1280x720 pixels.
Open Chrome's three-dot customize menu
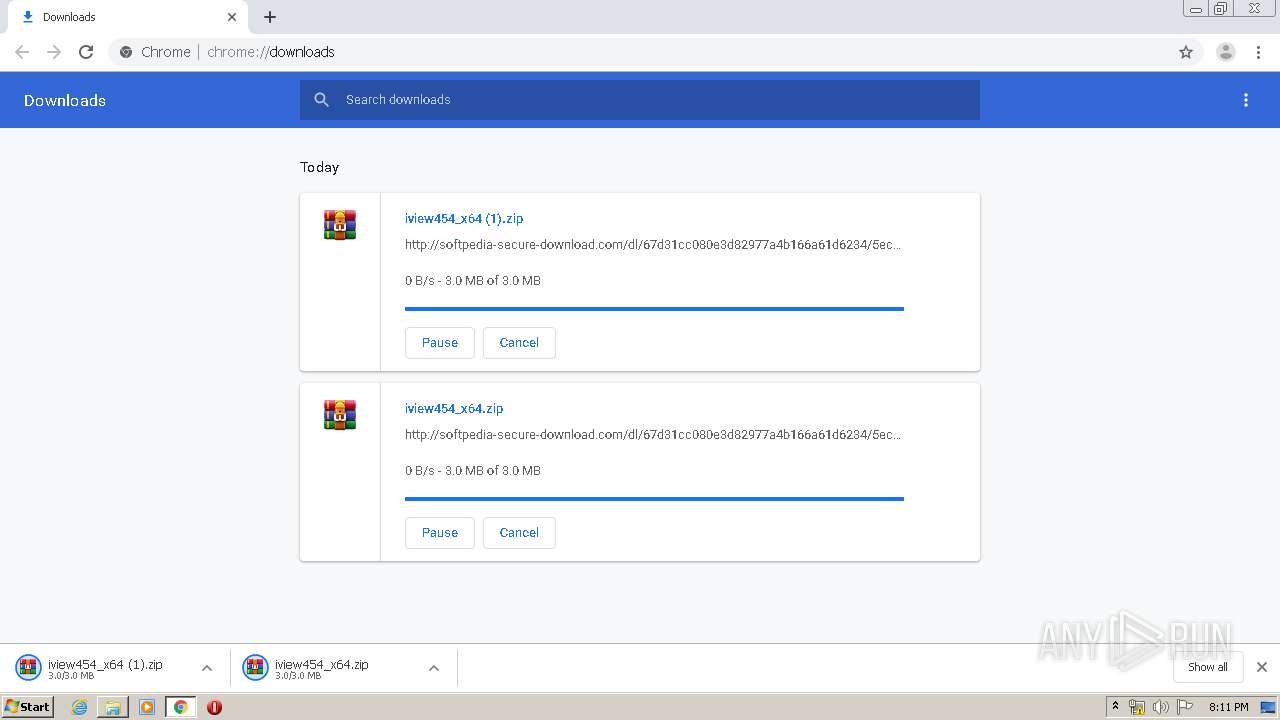[1259, 52]
